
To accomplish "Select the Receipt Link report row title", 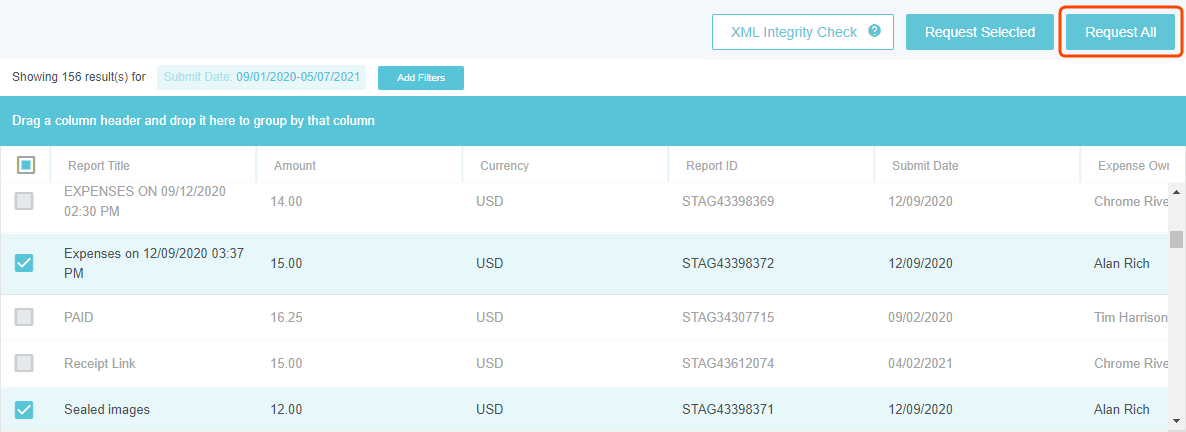I will coord(100,363).
